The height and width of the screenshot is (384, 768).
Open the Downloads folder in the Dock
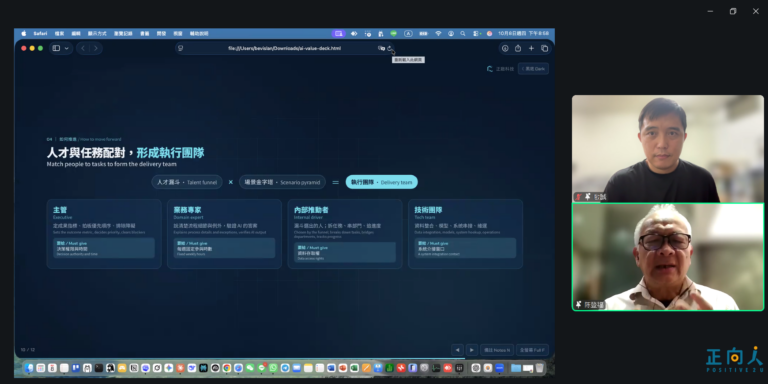(516, 368)
